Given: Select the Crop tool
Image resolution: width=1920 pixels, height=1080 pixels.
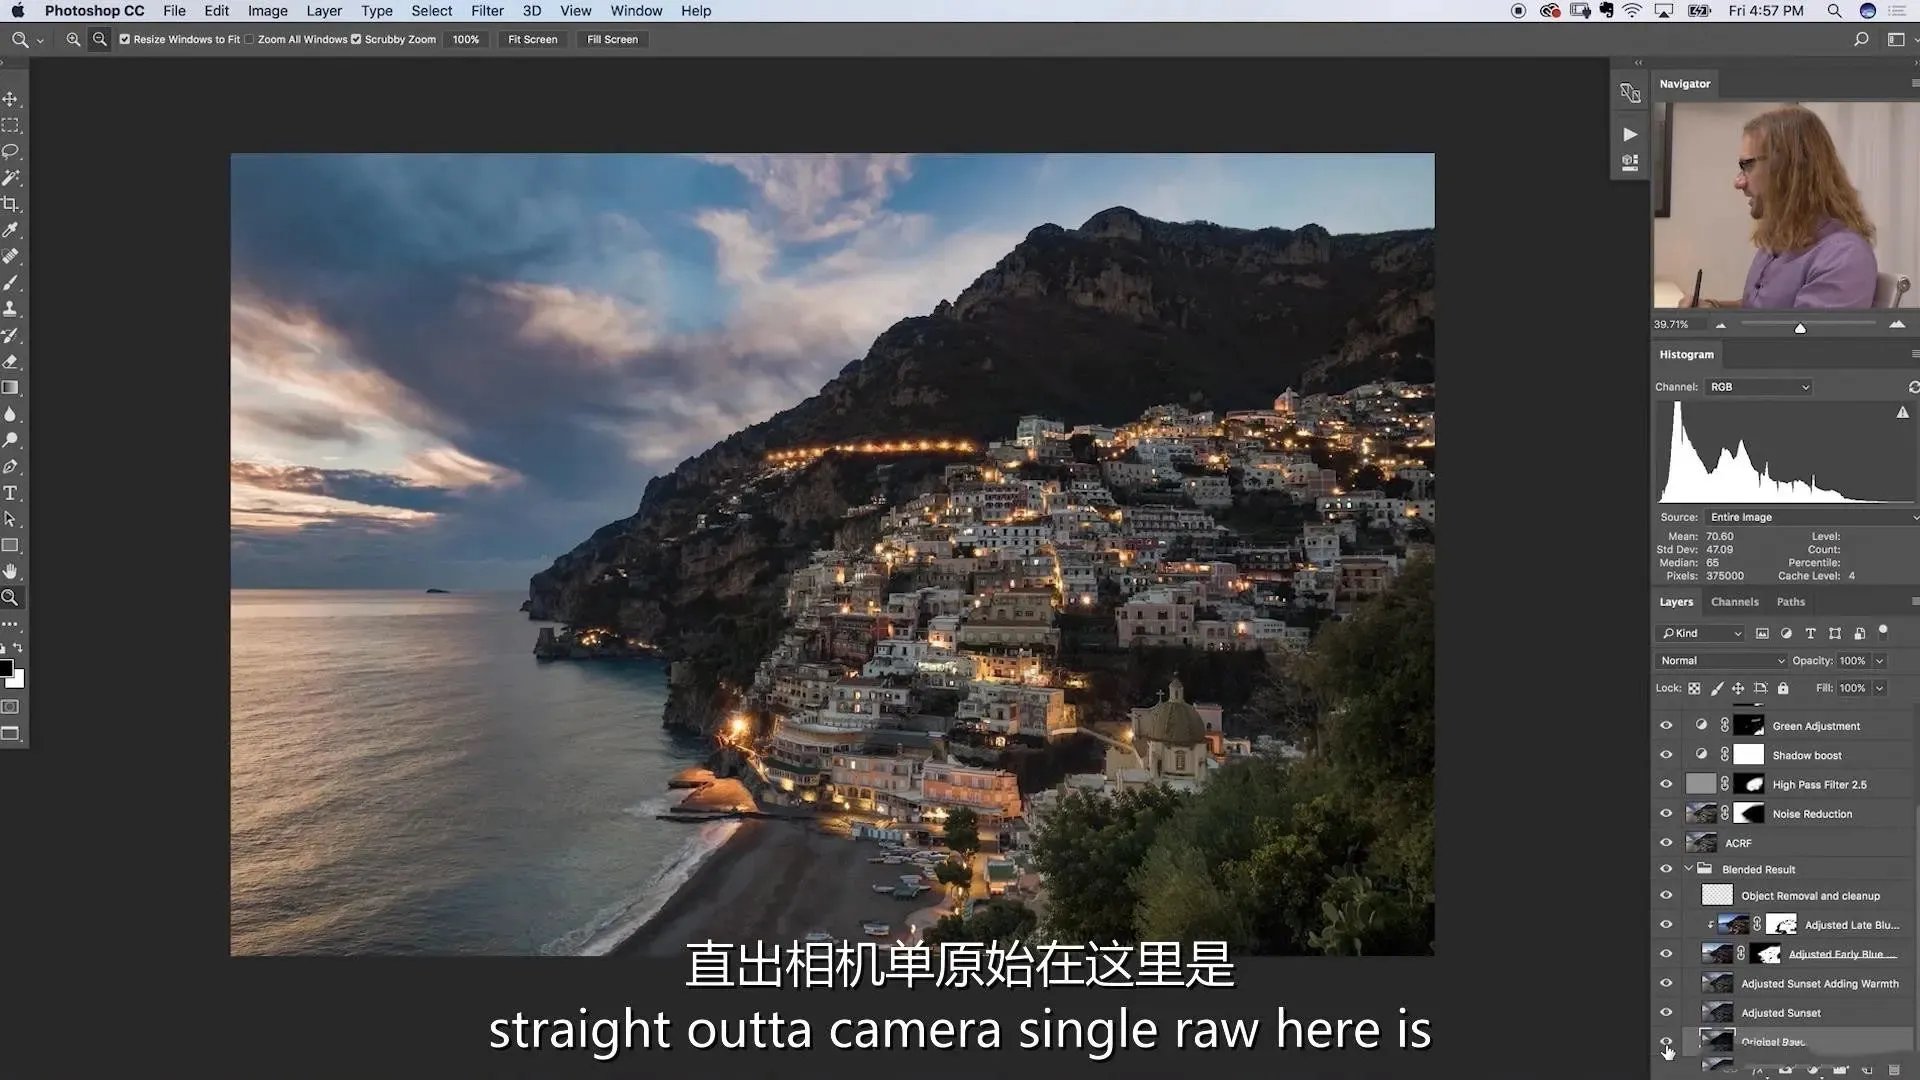Looking at the screenshot, I should tap(11, 204).
